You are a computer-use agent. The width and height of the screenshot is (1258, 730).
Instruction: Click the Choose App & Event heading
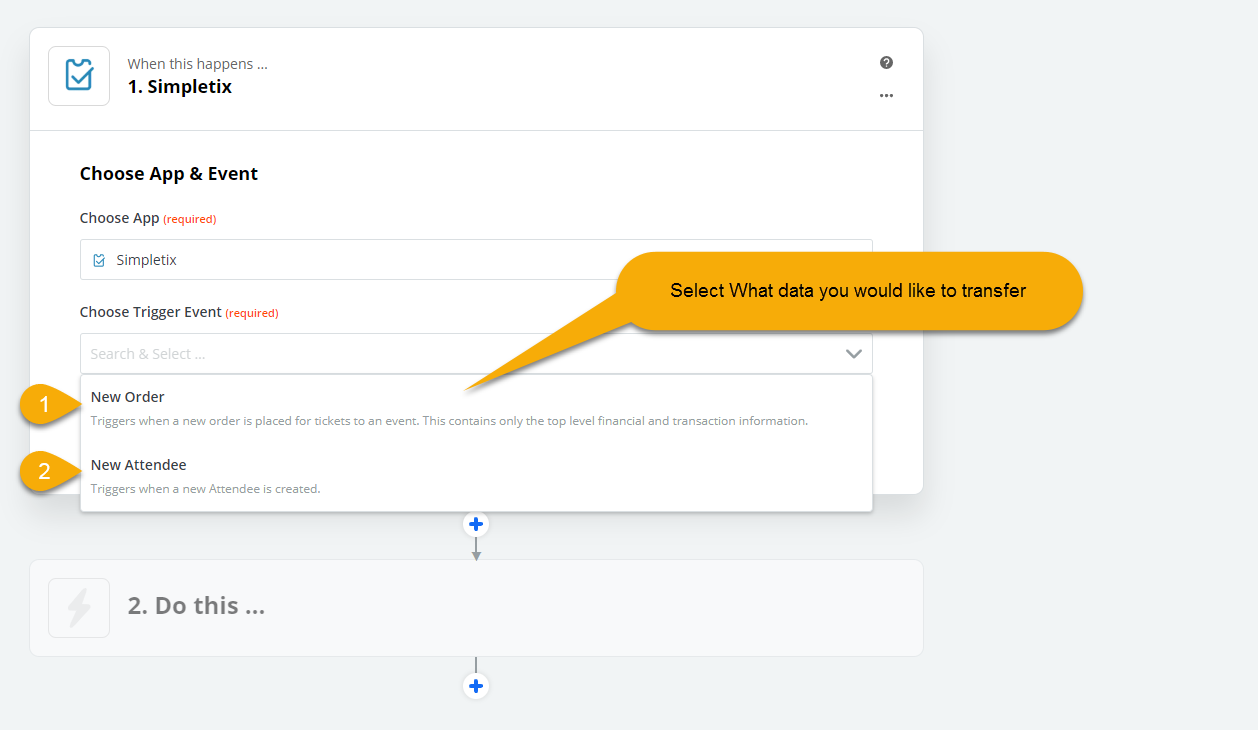click(169, 174)
